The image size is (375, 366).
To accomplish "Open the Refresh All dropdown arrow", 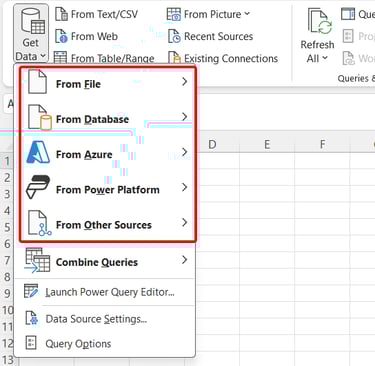I will click(325, 58).
